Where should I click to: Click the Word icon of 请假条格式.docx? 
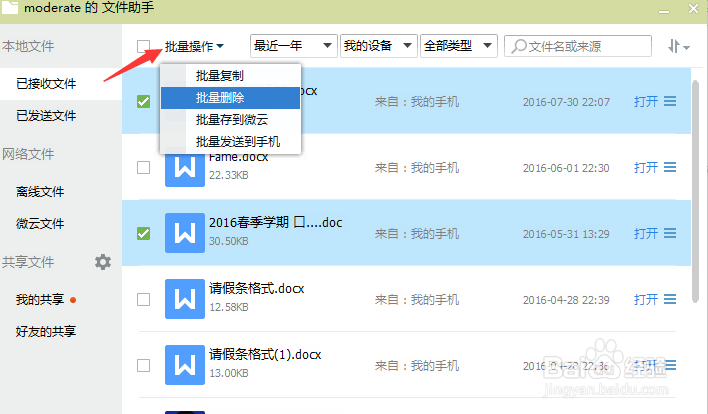(185, 299)
